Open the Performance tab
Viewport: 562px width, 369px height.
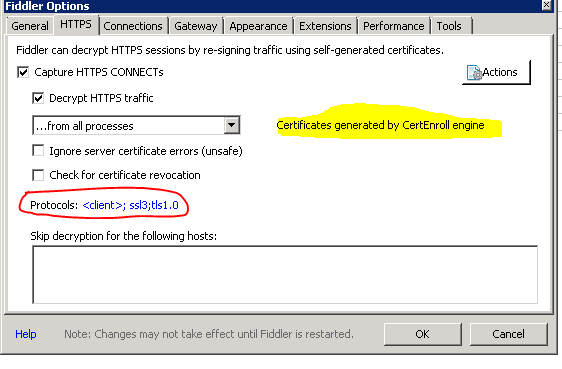[394, 26]
